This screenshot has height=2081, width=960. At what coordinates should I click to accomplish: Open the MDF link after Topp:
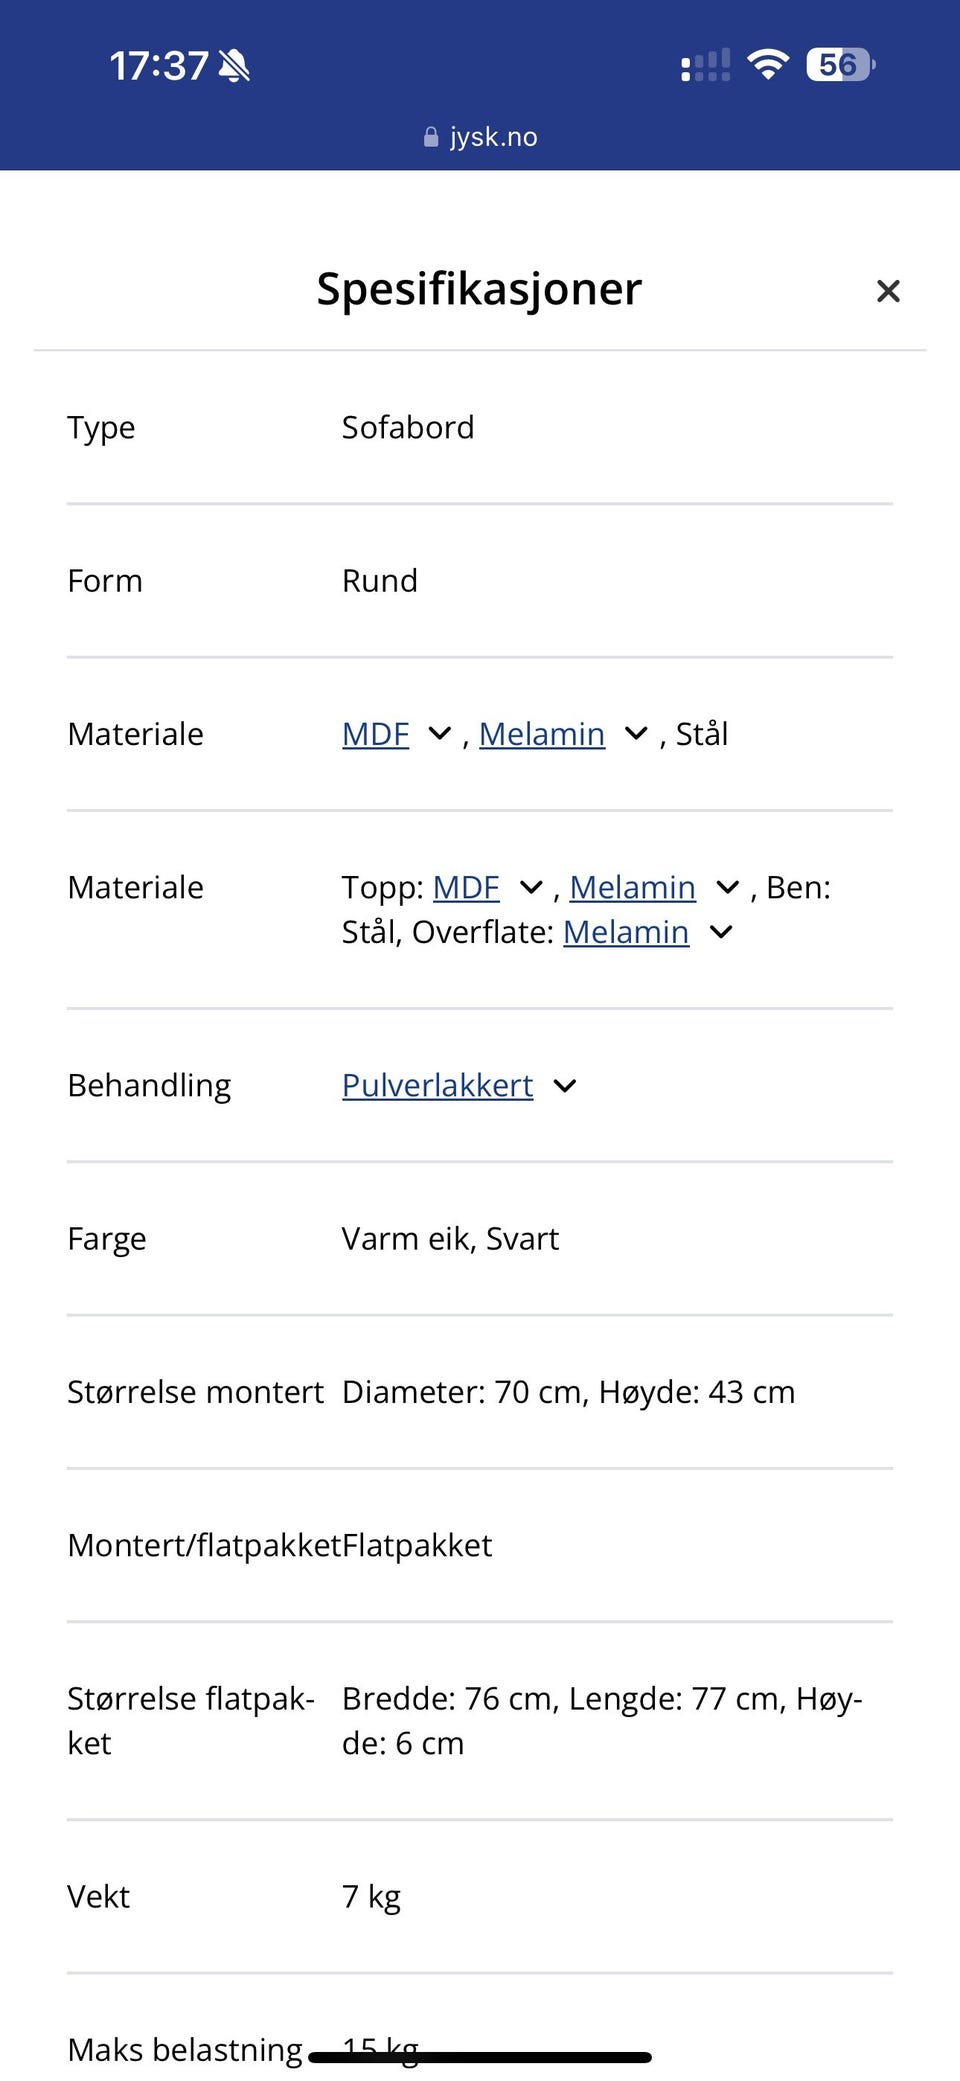466,887
